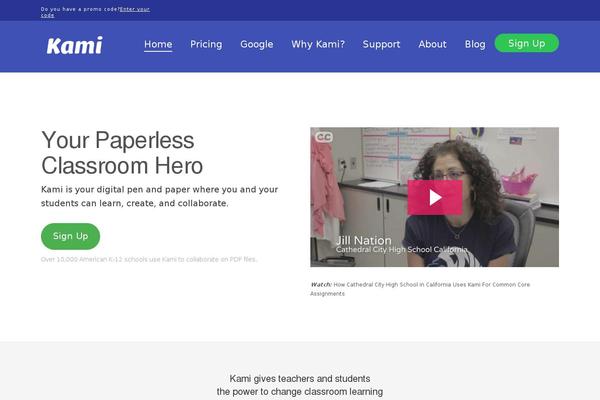The width and height of the screenshot is (600, 400).
Task: Click the 'Watch:' video caption text
Action: click(x=420, y=289)
